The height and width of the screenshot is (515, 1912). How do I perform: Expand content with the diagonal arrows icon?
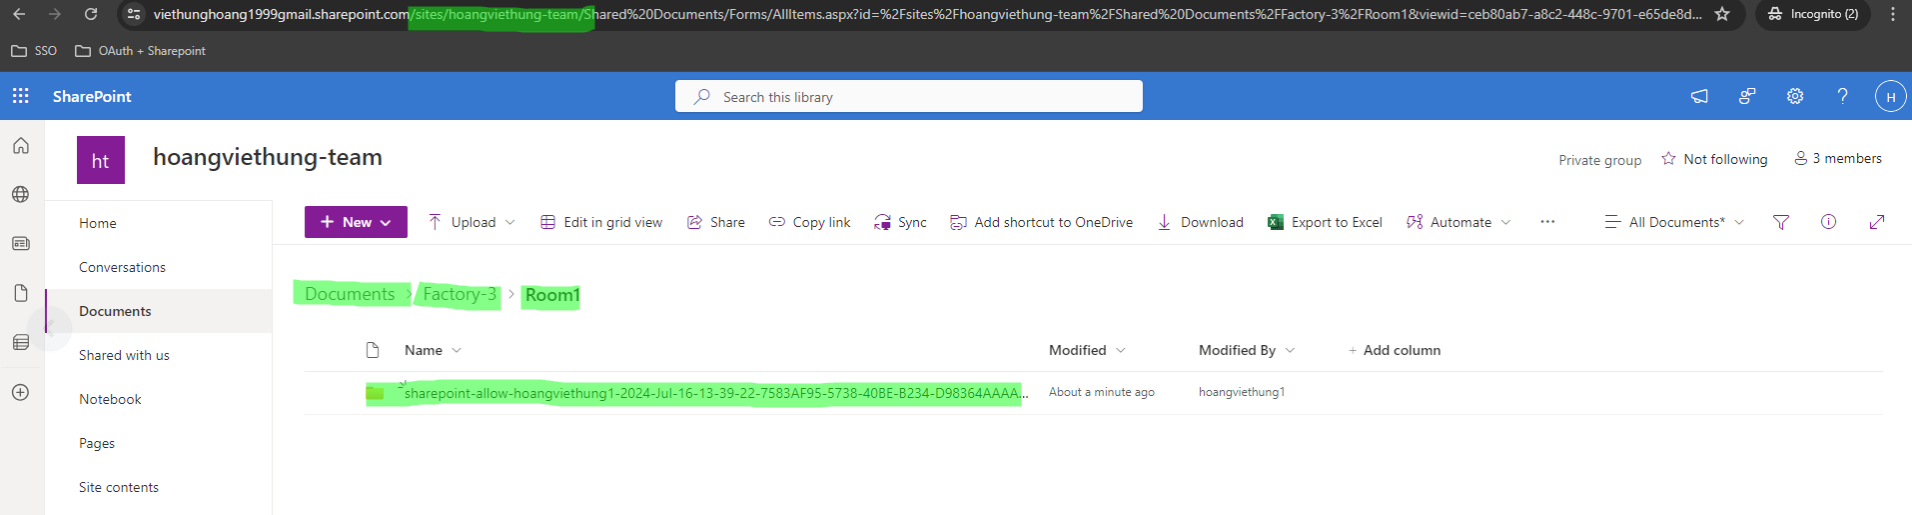pyautogui.click(x=1877, y=222)
